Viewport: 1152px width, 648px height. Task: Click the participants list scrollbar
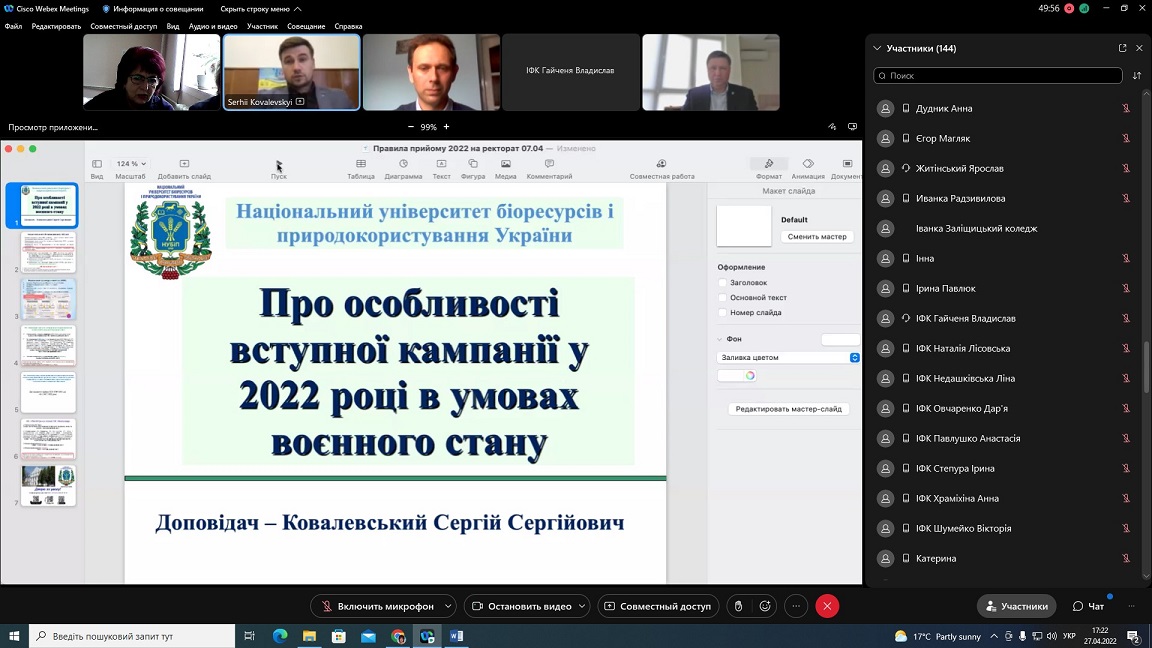1146,367
